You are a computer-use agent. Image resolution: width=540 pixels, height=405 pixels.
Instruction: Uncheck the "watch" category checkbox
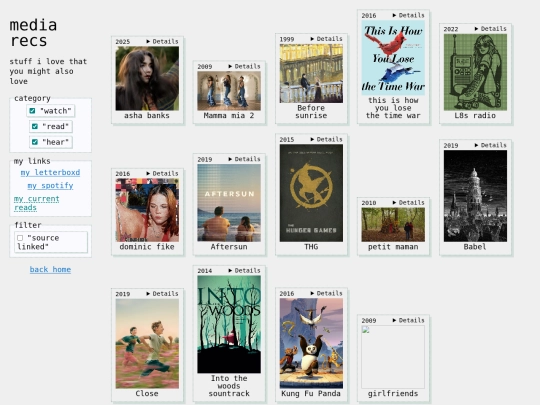click(32, 111)
